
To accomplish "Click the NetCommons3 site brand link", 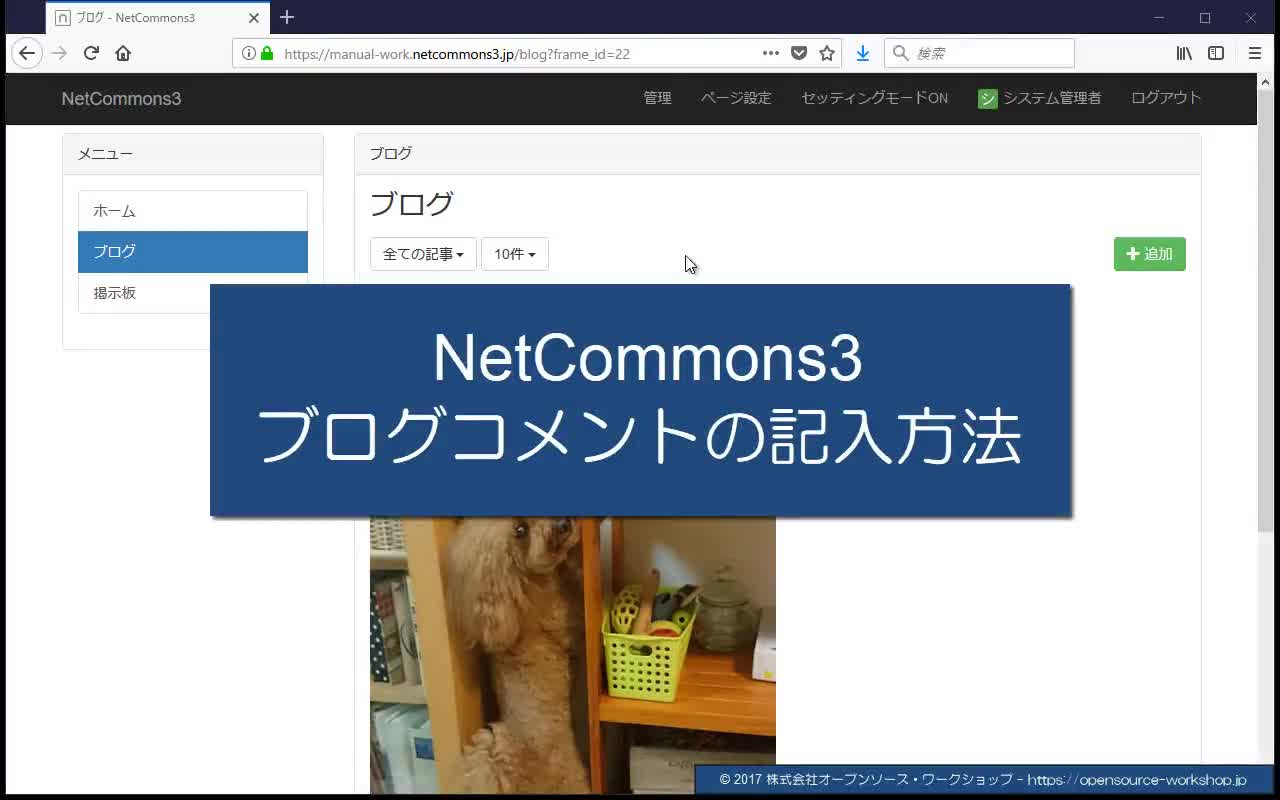I will (x=121, y=98).
